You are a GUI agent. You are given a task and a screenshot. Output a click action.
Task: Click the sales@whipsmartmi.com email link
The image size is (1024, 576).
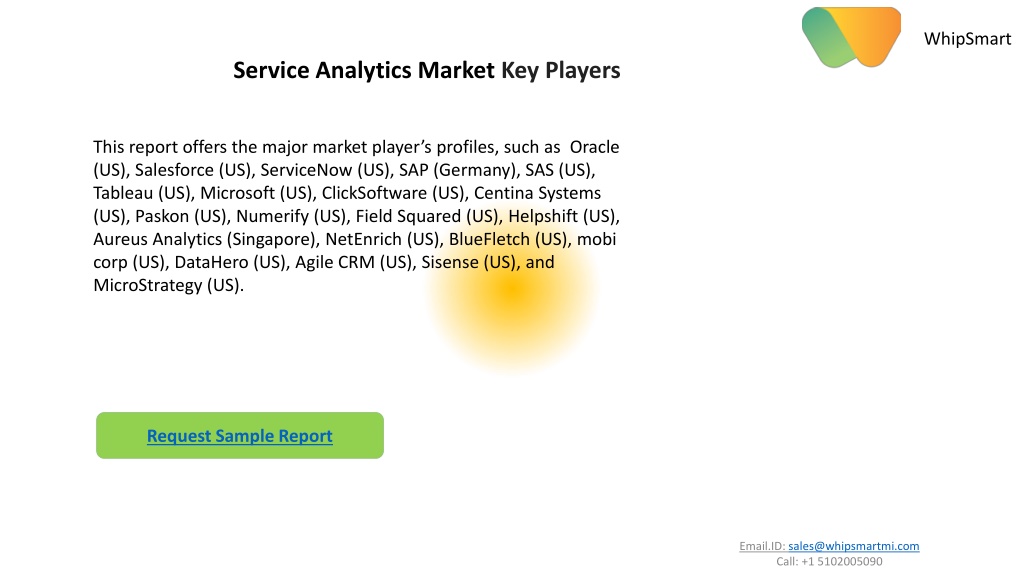854,546
